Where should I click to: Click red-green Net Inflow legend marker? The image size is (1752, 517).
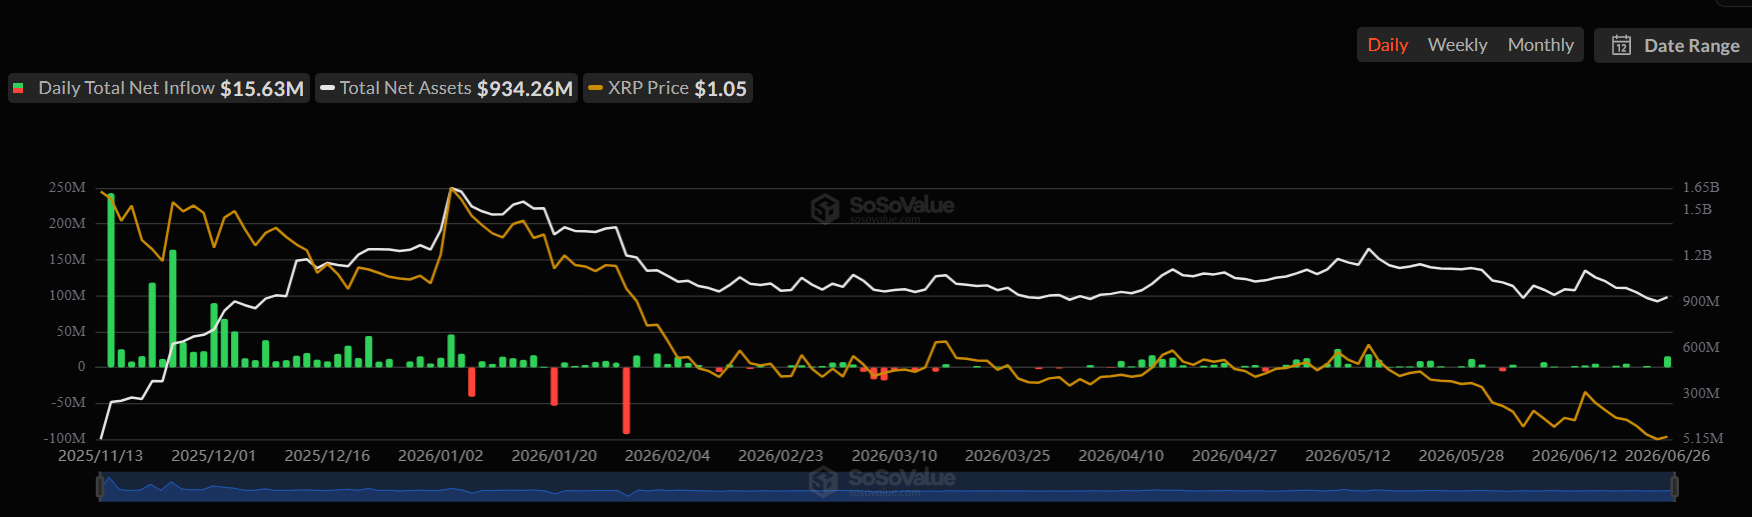(x=18, y=88)
